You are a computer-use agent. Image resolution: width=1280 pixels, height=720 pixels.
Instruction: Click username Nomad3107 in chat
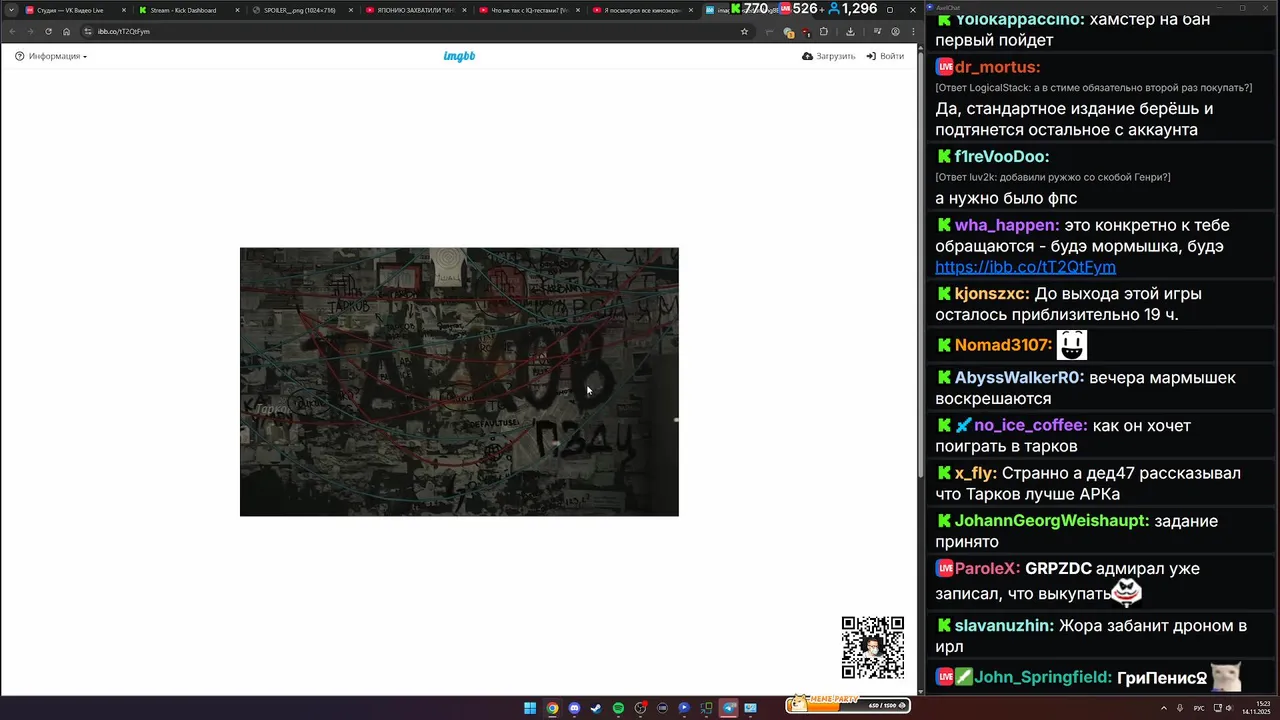(x=1004, y=345)
